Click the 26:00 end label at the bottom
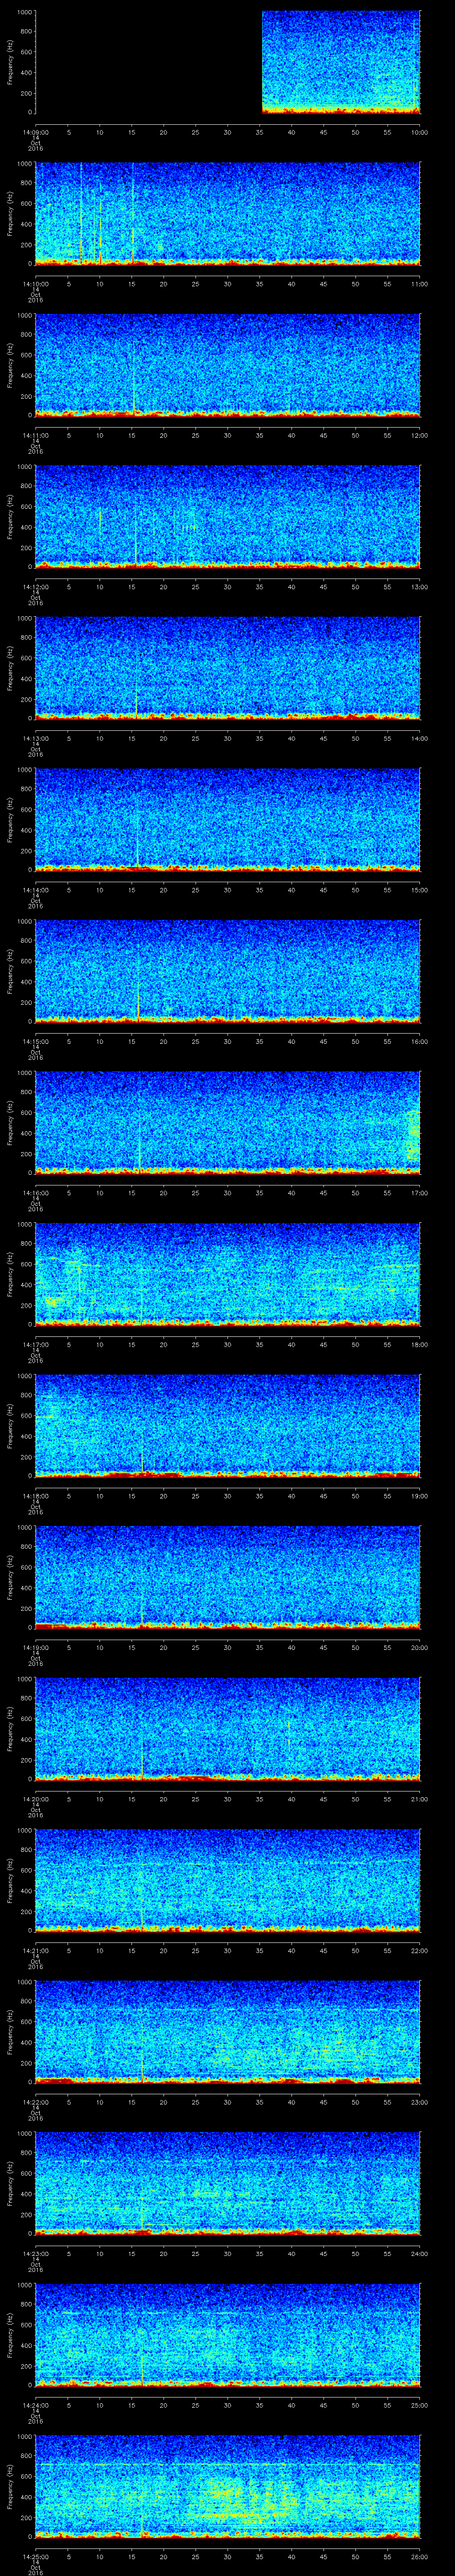455x2576 pixels. [x=419, y=2557]
